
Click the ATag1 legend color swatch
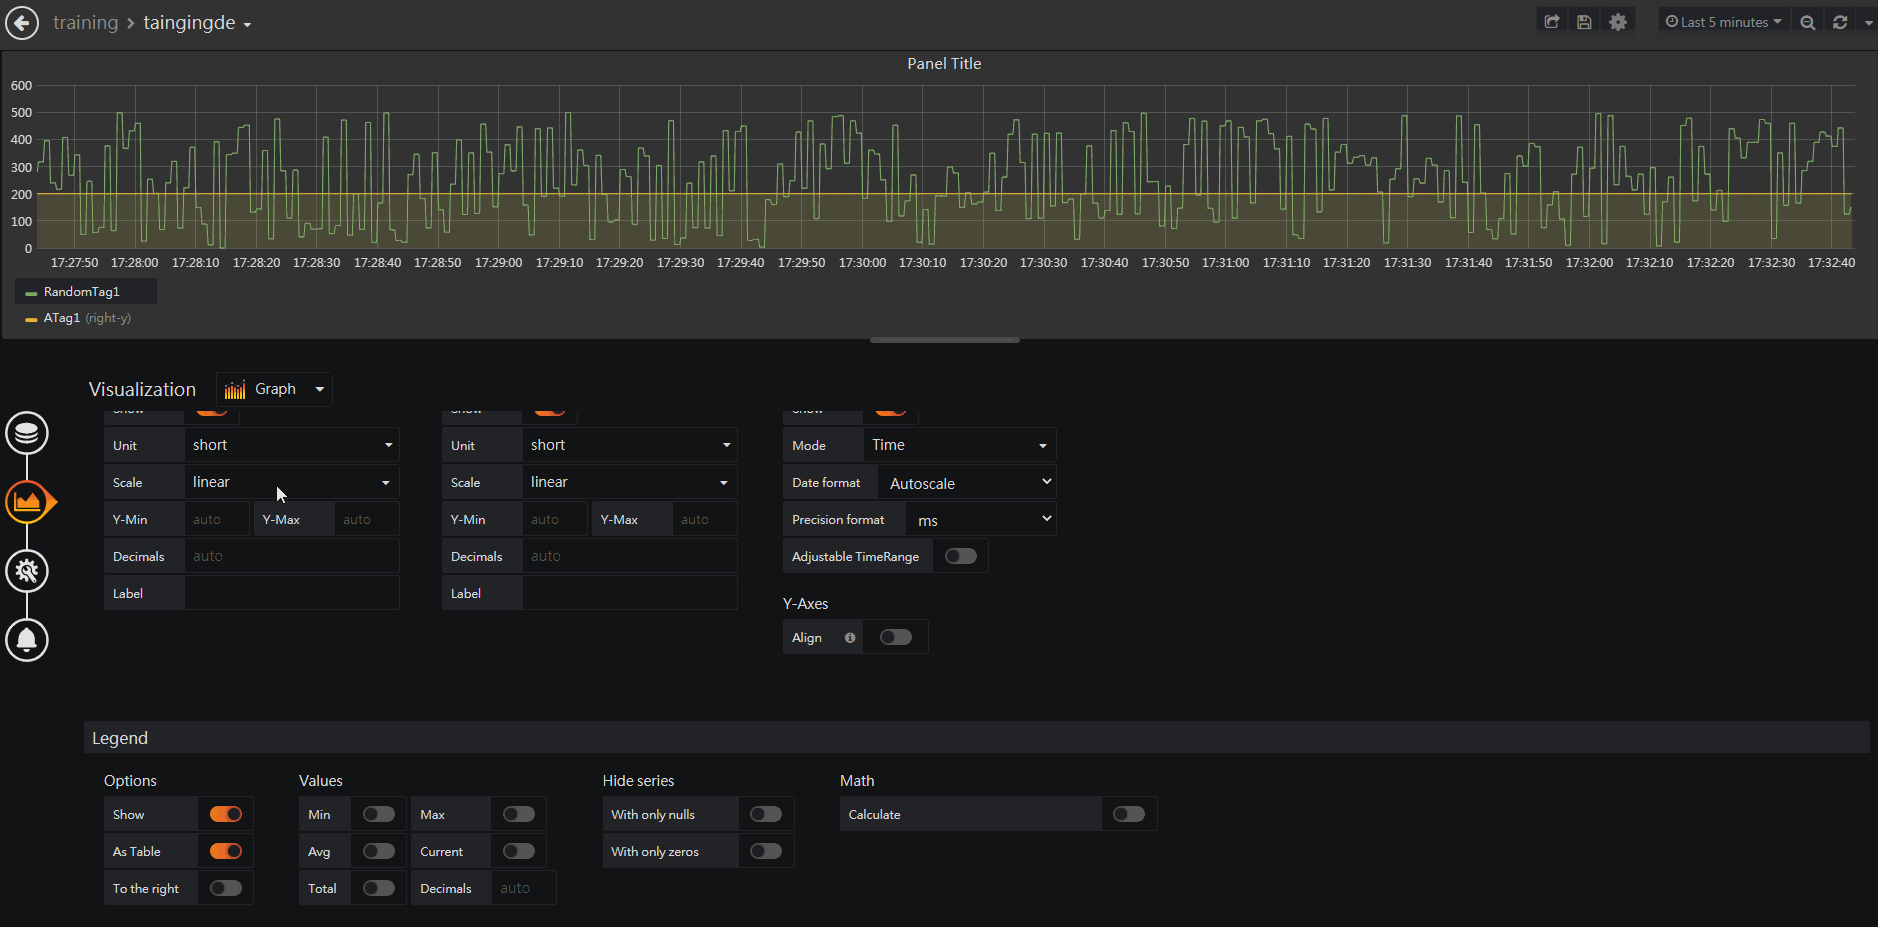tap(31, 319)
